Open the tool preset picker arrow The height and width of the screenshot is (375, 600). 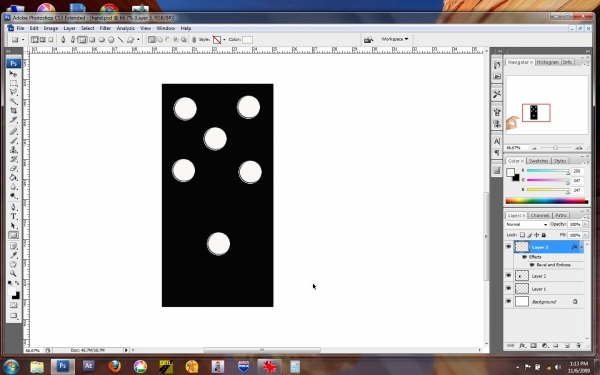23,39
